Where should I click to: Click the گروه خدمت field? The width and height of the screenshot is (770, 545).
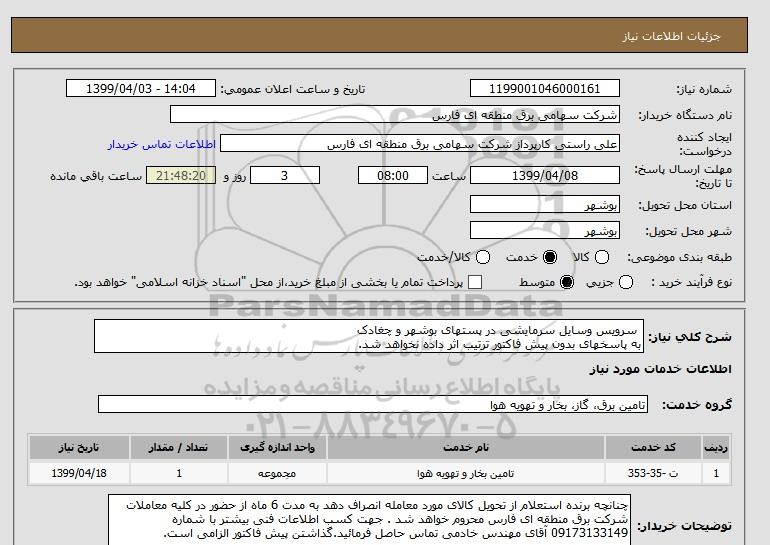click(373, 405)
